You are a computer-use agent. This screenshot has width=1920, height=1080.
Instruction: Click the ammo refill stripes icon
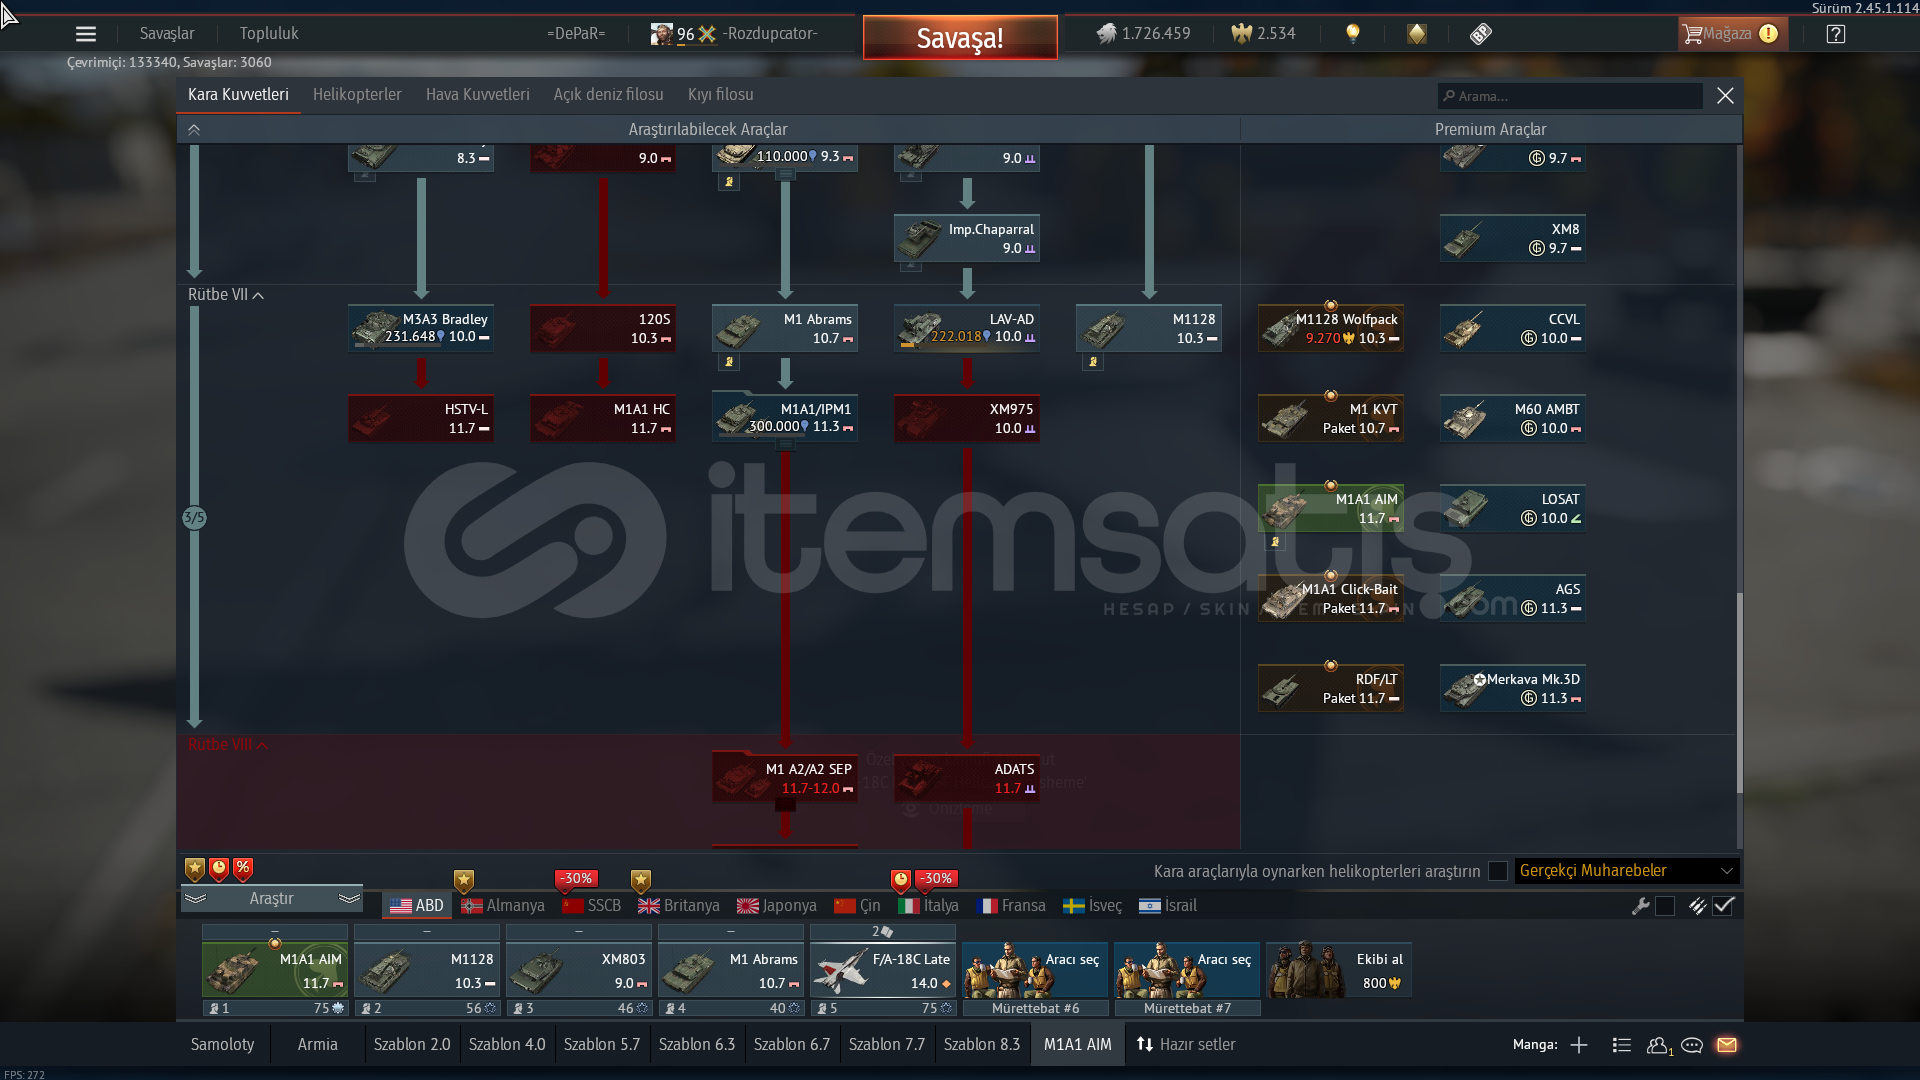1697,906
